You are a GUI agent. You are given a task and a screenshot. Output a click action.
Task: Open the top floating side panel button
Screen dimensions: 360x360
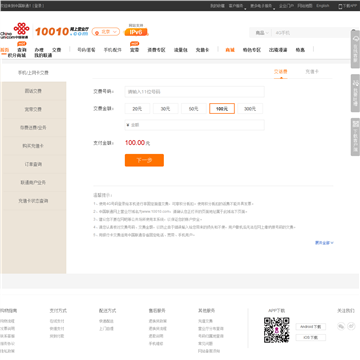tap(355, 49)
